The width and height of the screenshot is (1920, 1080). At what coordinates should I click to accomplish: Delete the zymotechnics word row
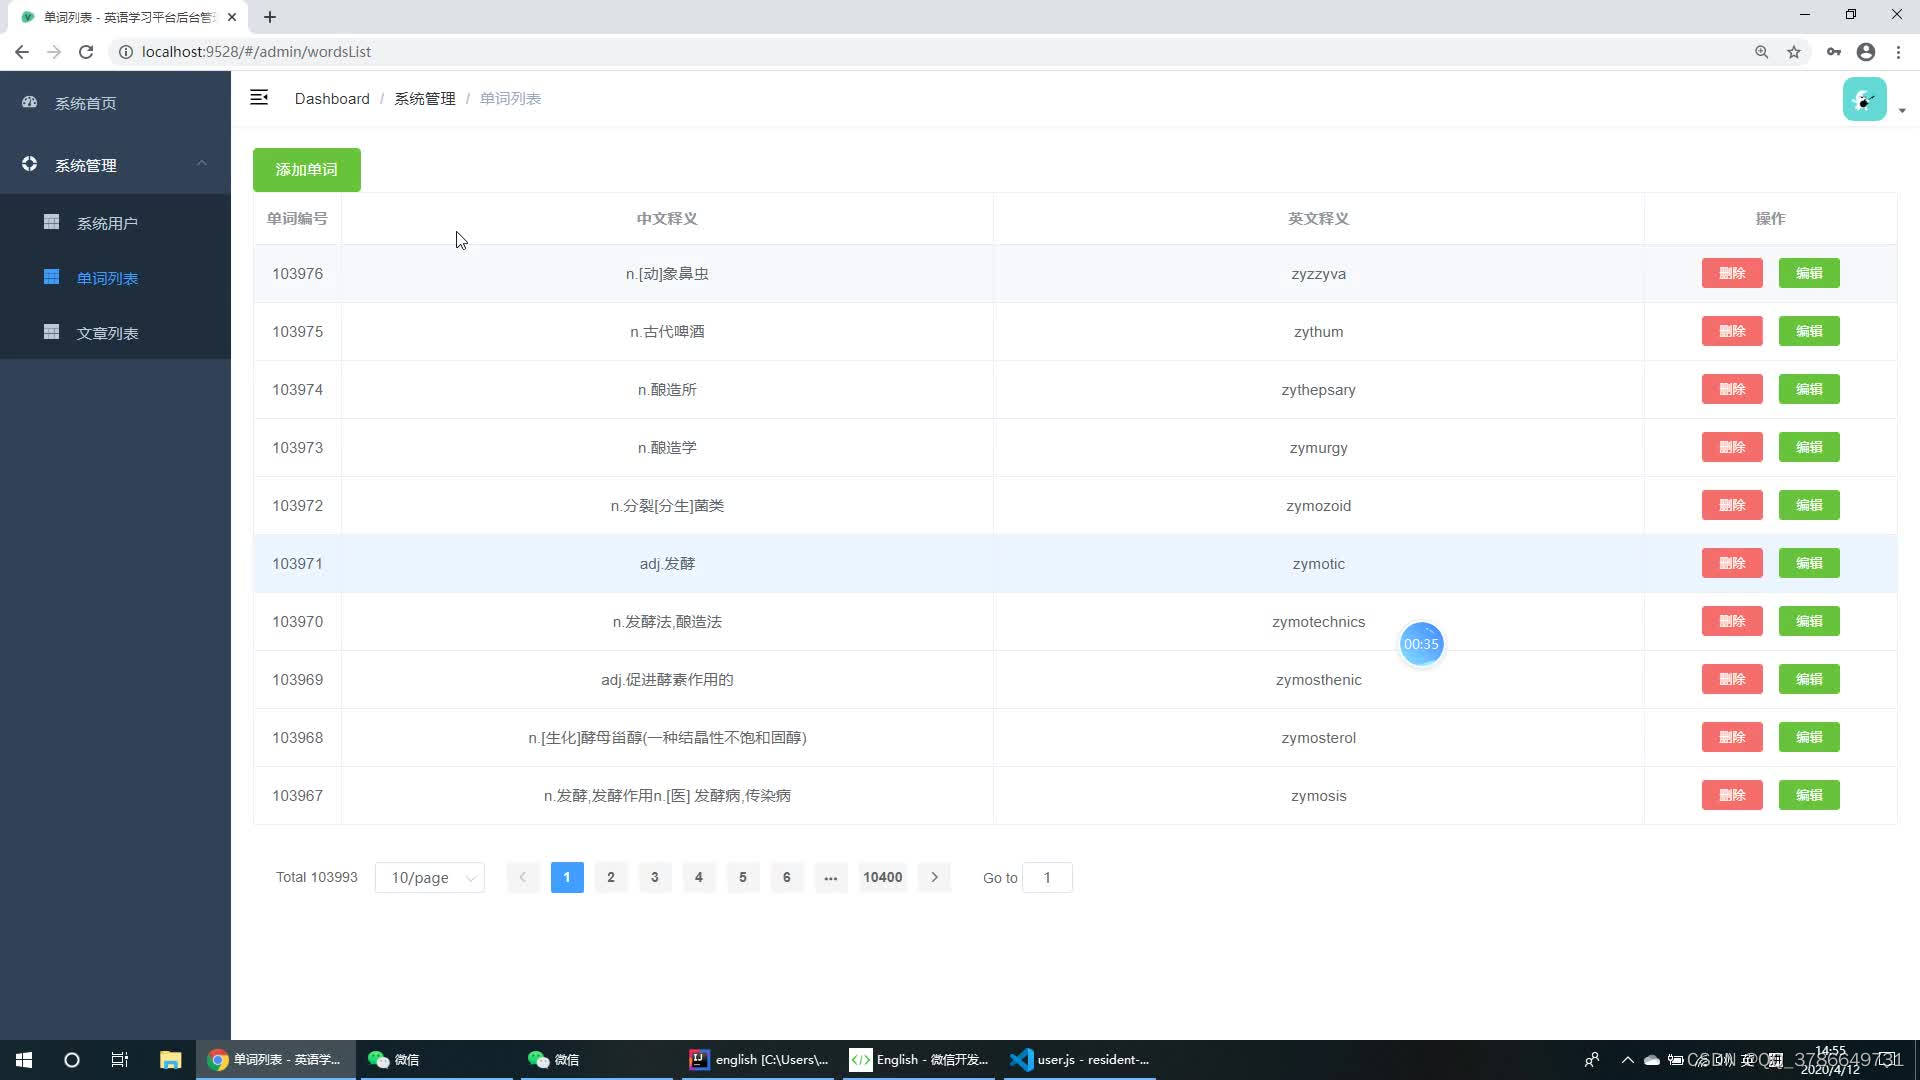(1732, 621)
